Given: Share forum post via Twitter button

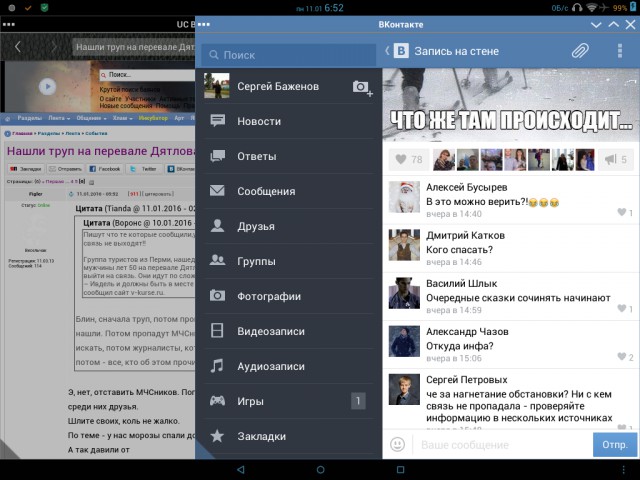Looking at the screenshot, I should pos(144,169).
